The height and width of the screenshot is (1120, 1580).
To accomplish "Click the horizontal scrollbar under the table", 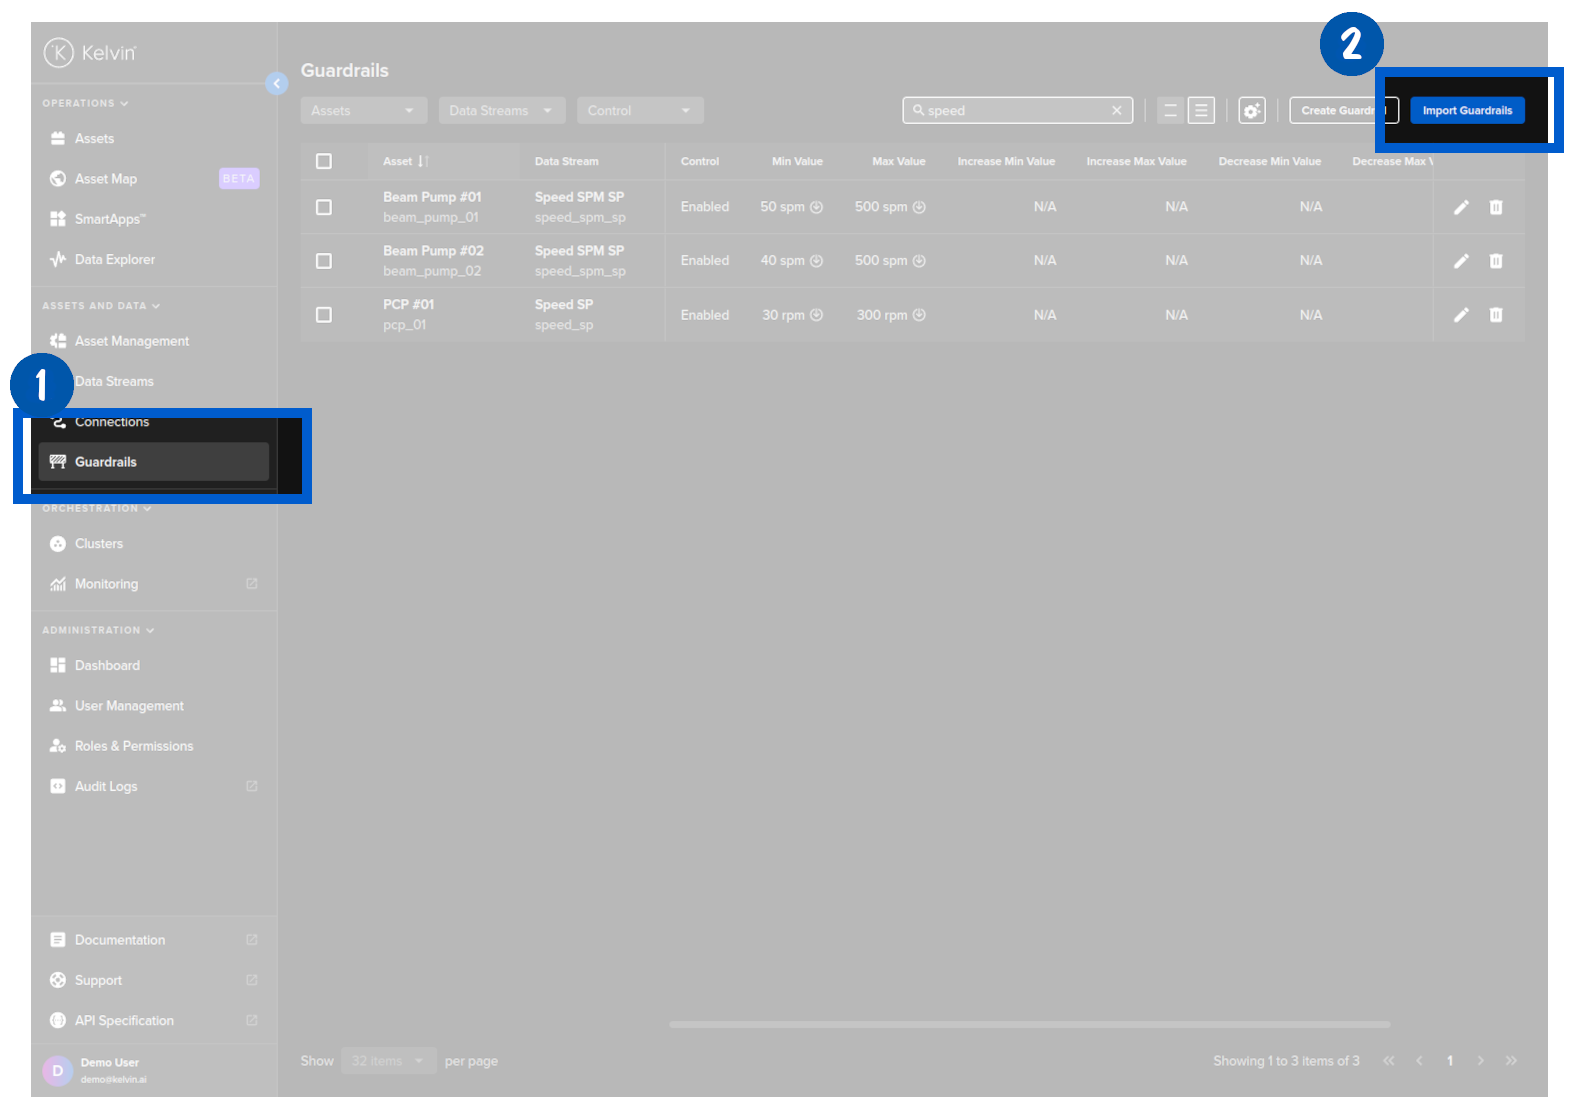I will pos(1029,1025).
